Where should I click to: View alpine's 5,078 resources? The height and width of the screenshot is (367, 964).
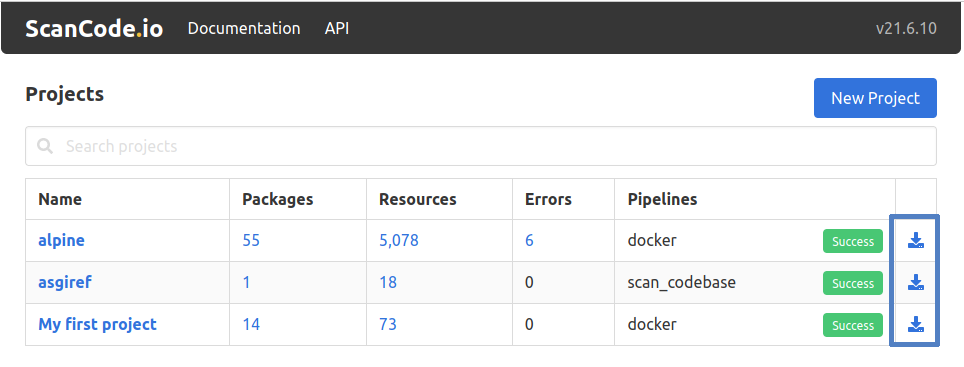tap(399, 240)
